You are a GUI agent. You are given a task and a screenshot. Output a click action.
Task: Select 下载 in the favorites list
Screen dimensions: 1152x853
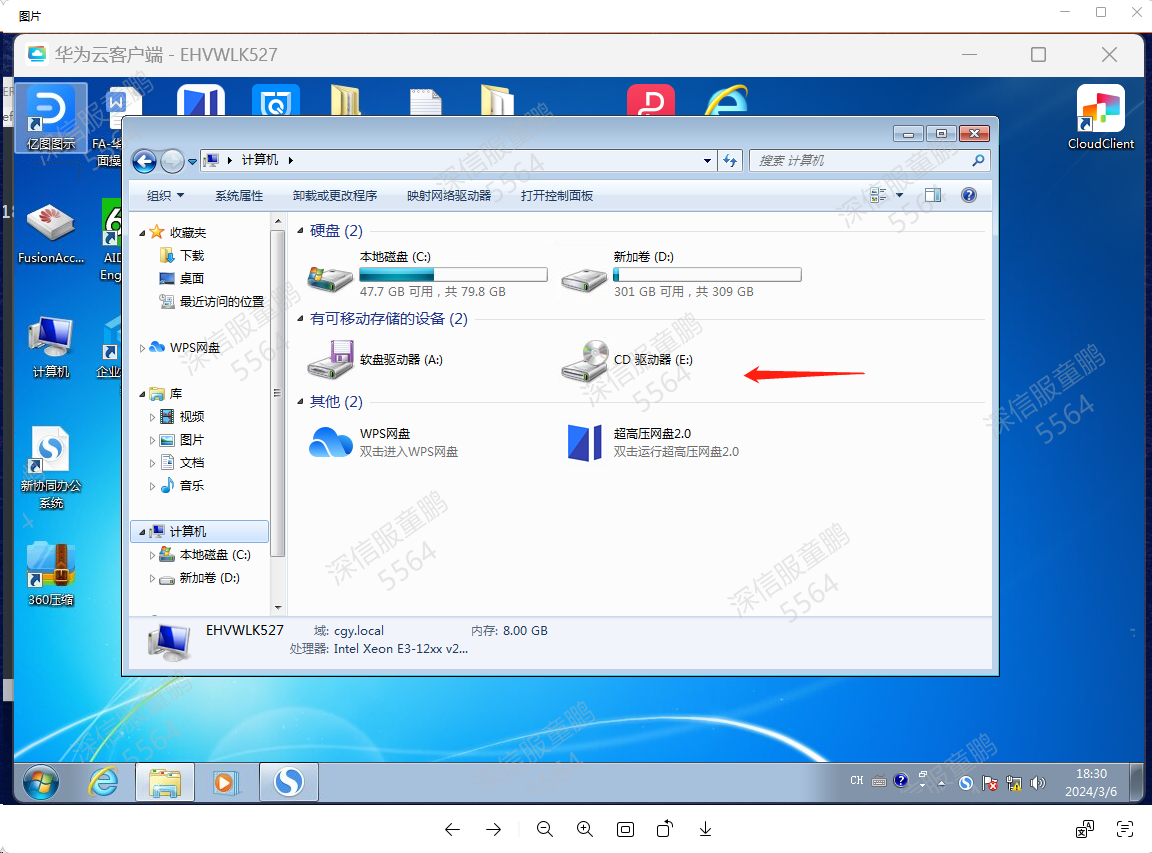[191, 256]
